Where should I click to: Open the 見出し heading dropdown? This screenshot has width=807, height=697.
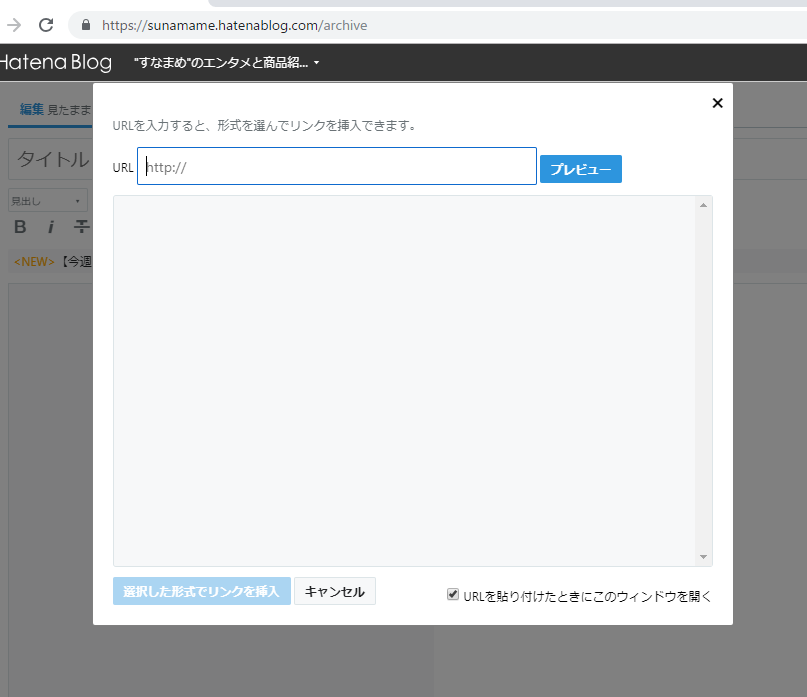(47, 201)
